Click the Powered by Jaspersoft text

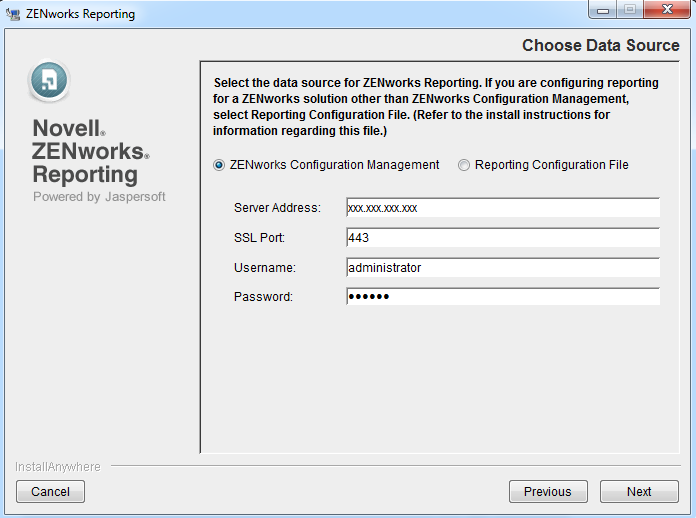[x=99, y=197]
